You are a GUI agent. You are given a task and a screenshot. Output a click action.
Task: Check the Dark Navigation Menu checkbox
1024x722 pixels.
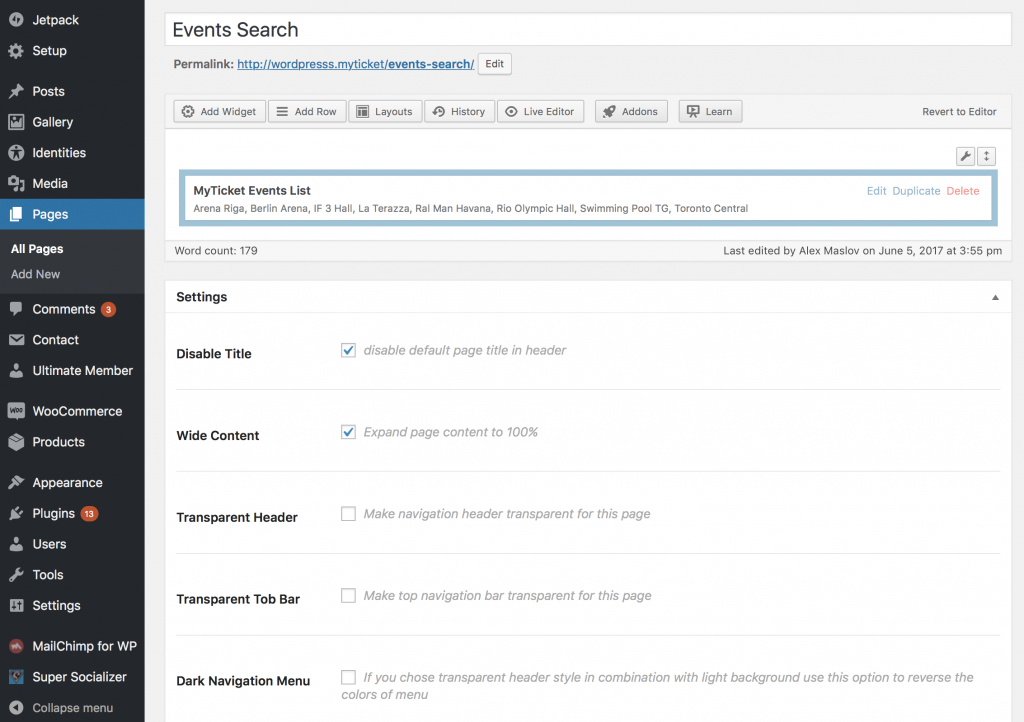tap(348, 677)
